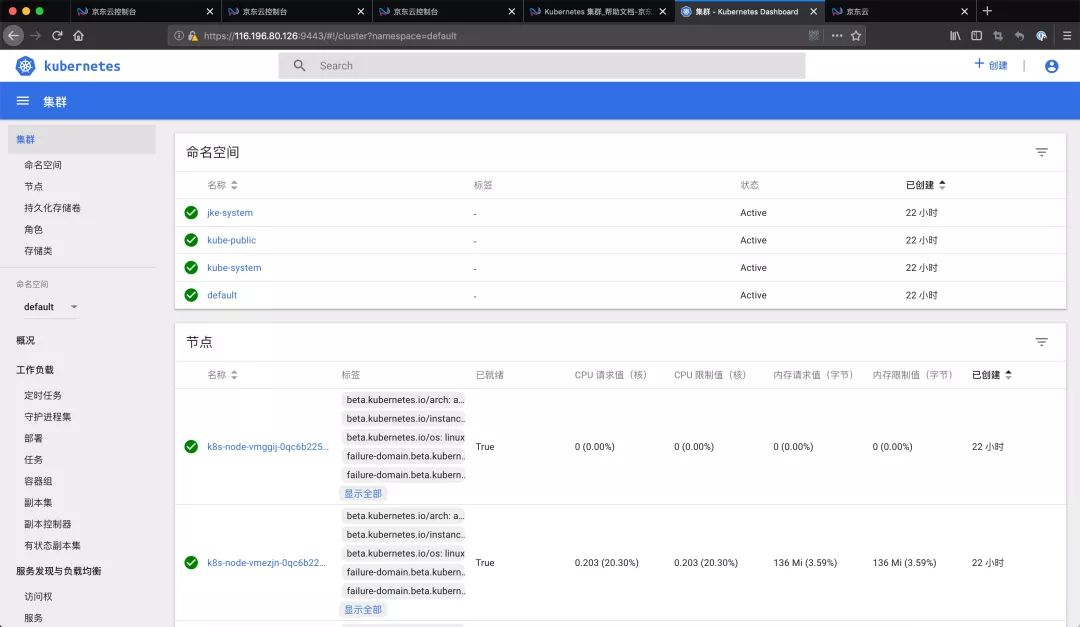The image size is (1080, 627).
Task: Reload the page in browser
Action: point(57,36)
